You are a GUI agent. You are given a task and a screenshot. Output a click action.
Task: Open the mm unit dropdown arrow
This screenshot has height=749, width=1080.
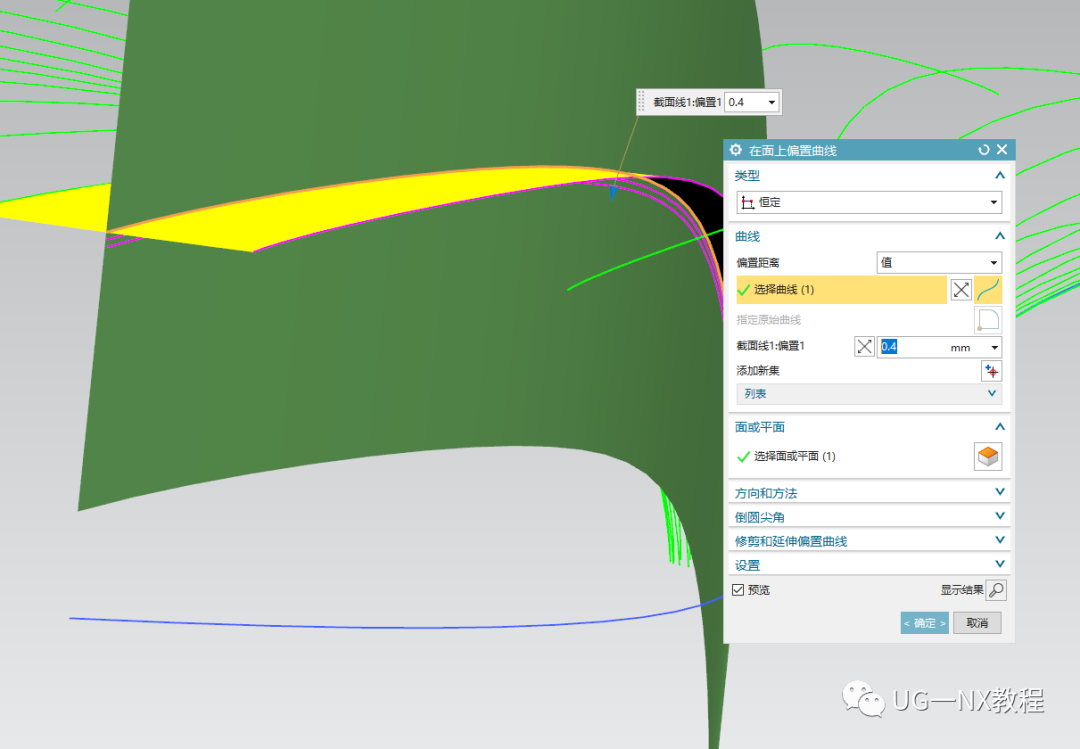click(x=994, y=347)
